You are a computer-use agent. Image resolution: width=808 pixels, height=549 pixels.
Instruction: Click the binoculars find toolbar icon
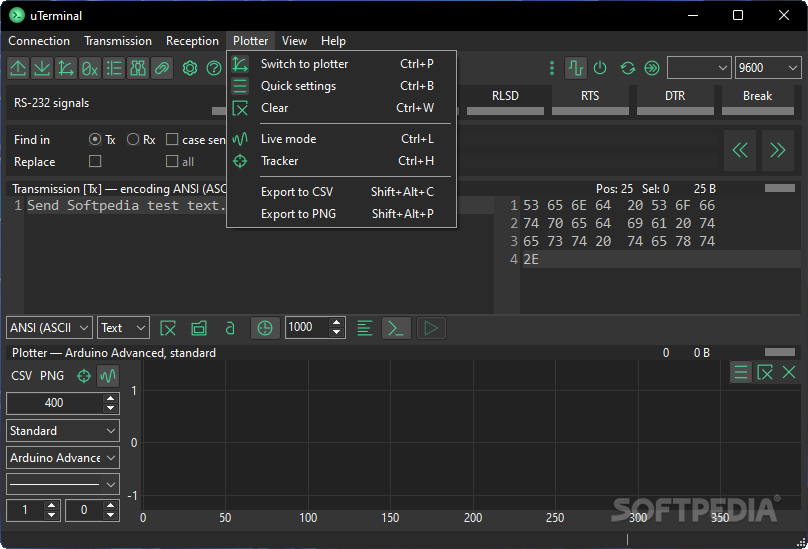pyautogui.click(x=138, y=68)
